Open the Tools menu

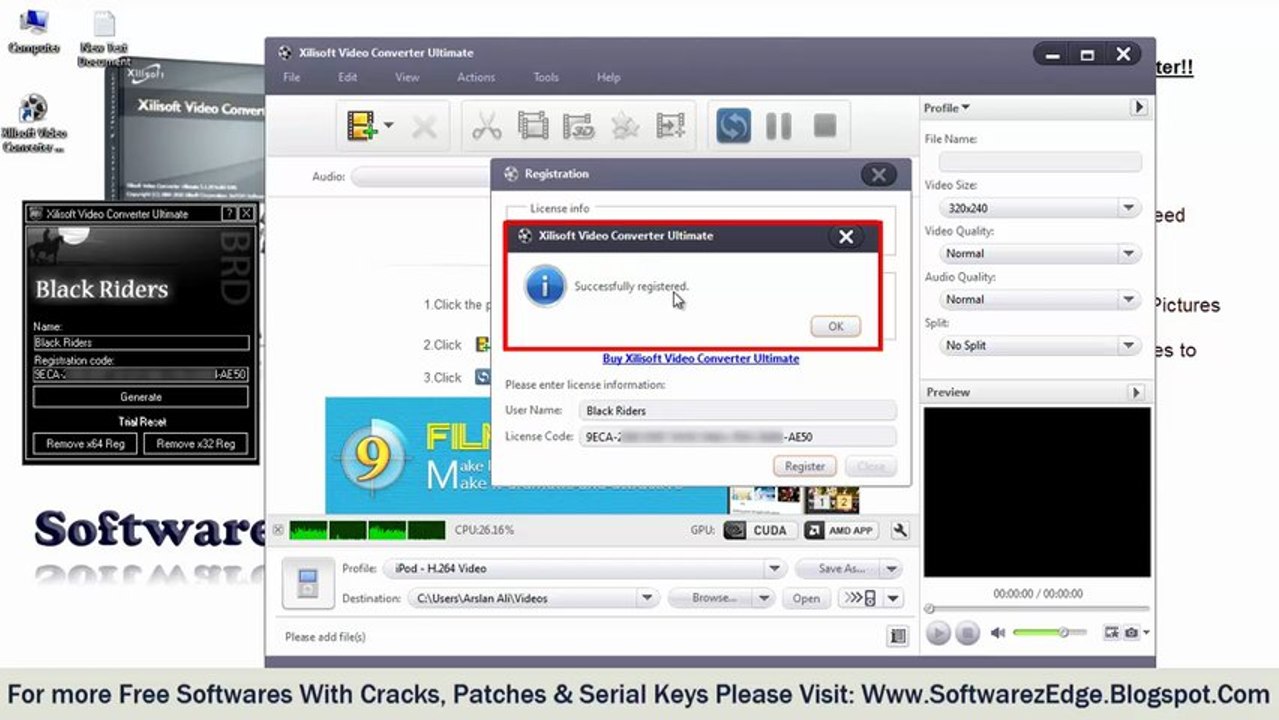tap(546, 77)
